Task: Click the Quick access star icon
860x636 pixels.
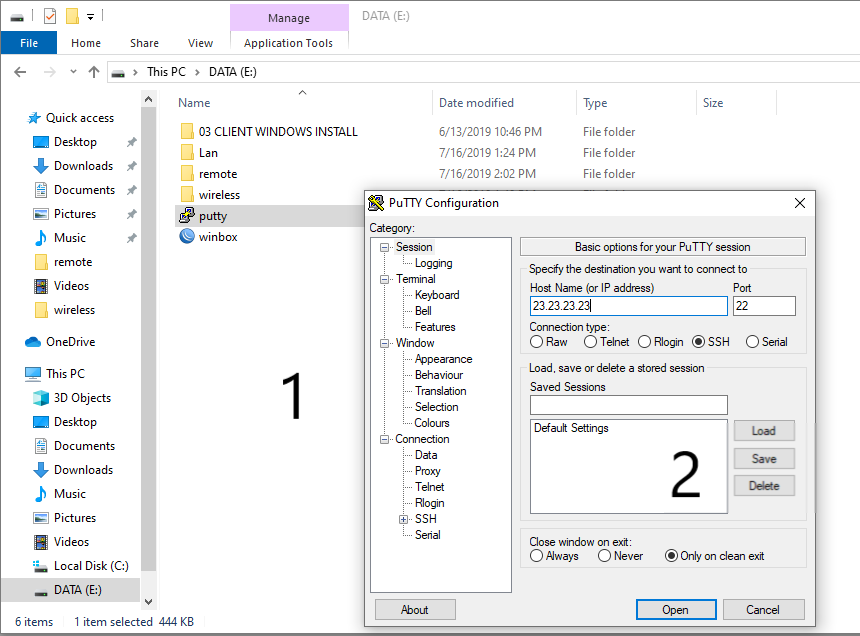Action: pyautogui.click(x=34, y=118)
